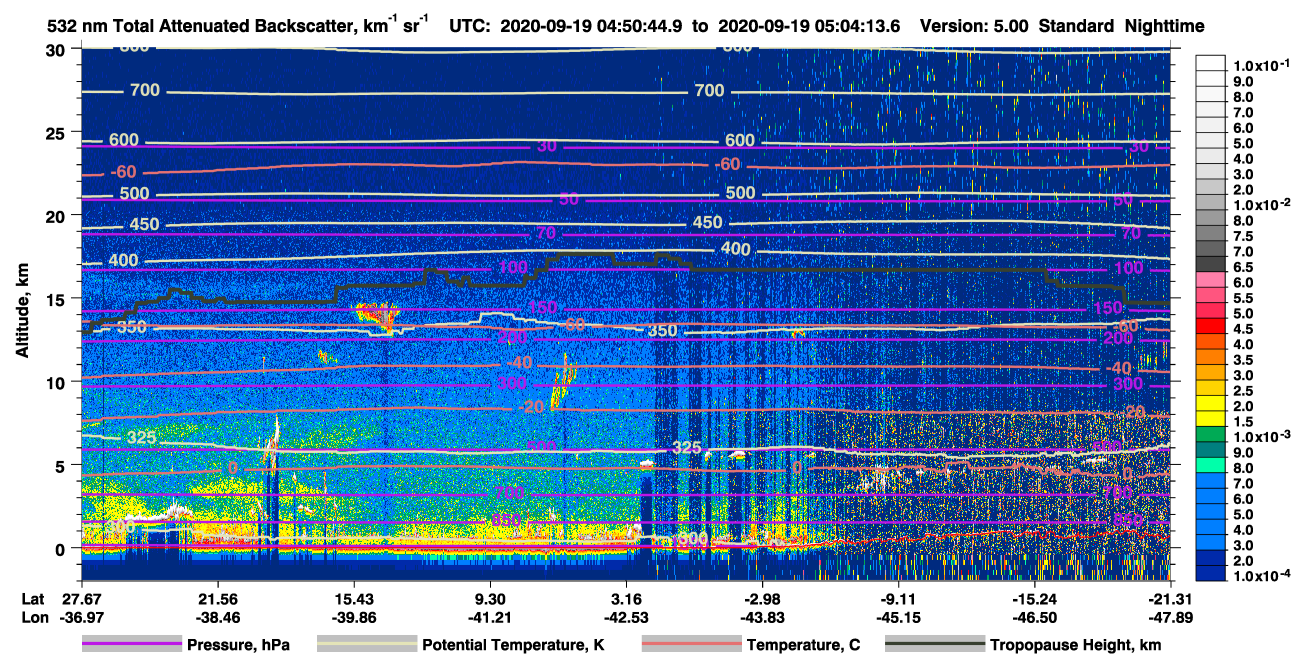Click longitude value '-39.86'

(x=354, y=616)
